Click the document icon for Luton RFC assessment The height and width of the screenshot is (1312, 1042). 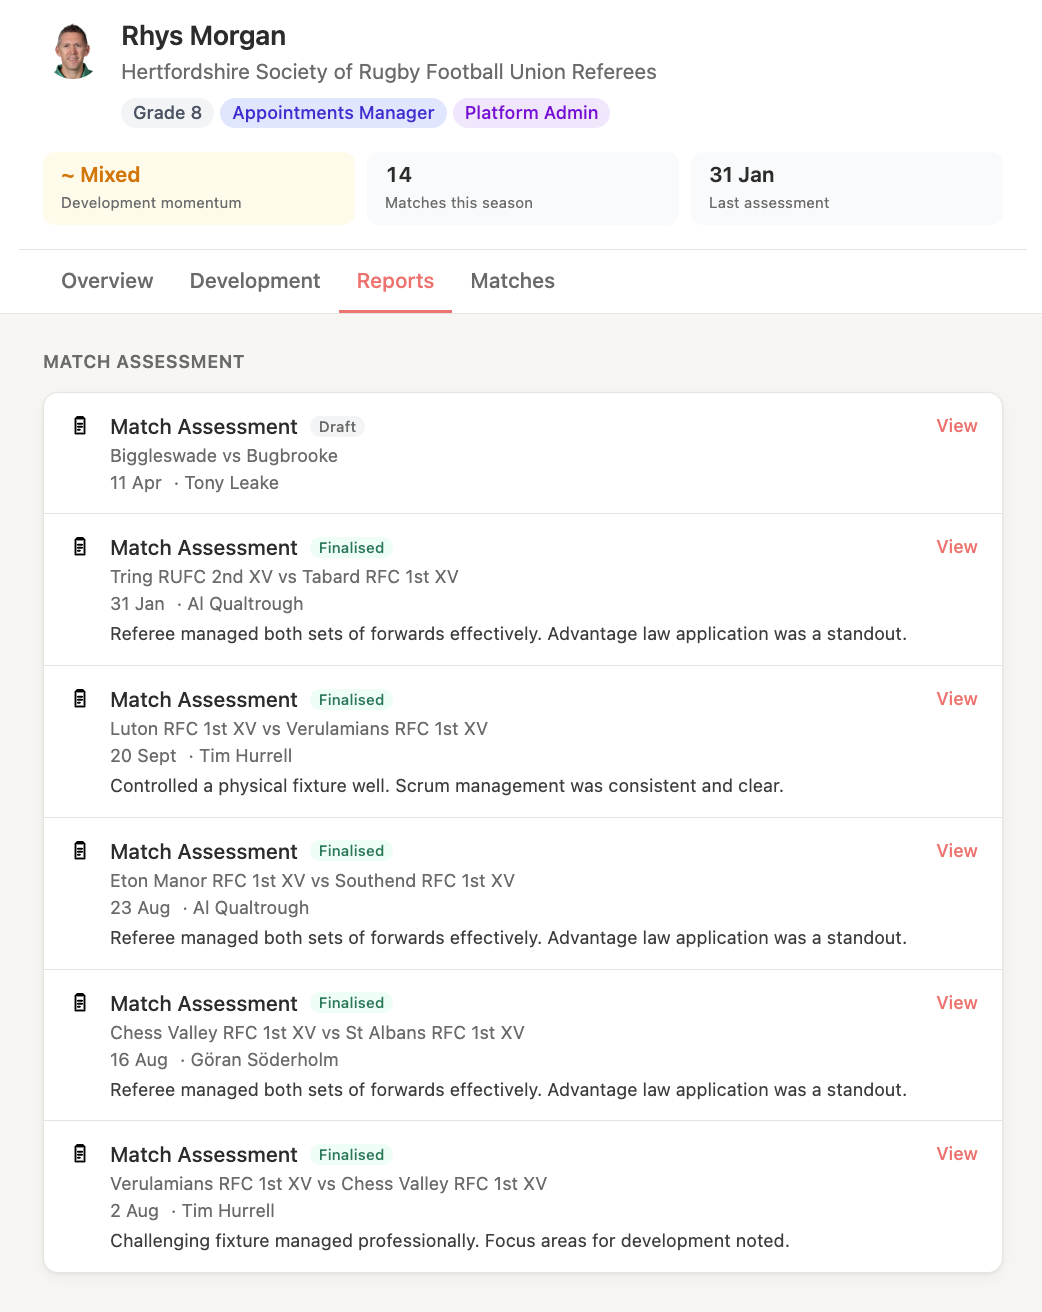[x=80, y=699]
